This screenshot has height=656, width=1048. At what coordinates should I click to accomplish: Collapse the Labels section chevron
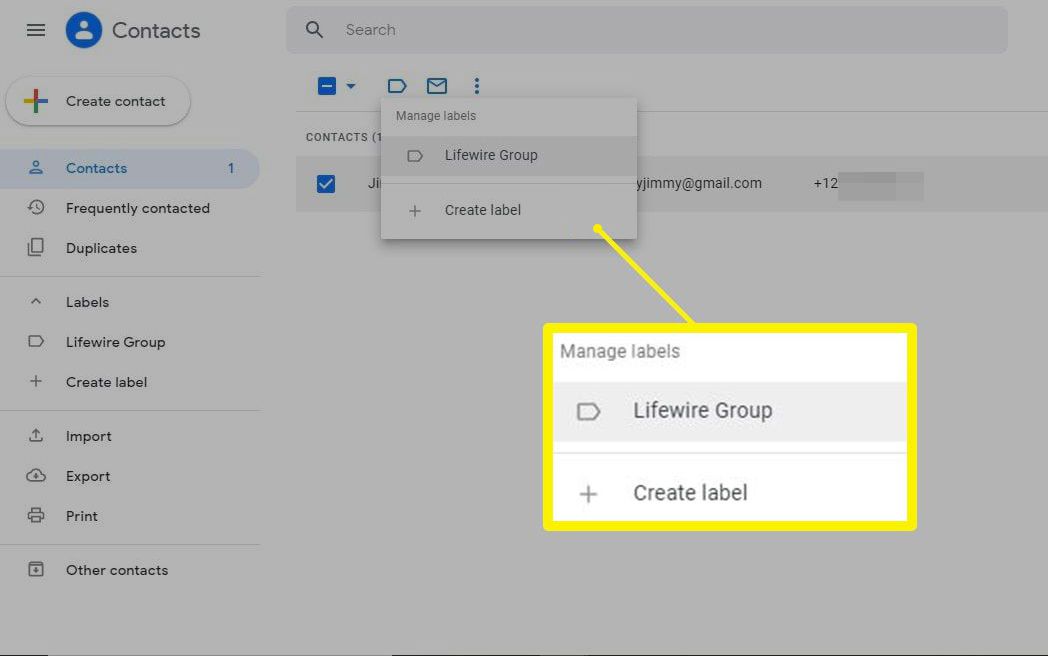pos(36,302)
